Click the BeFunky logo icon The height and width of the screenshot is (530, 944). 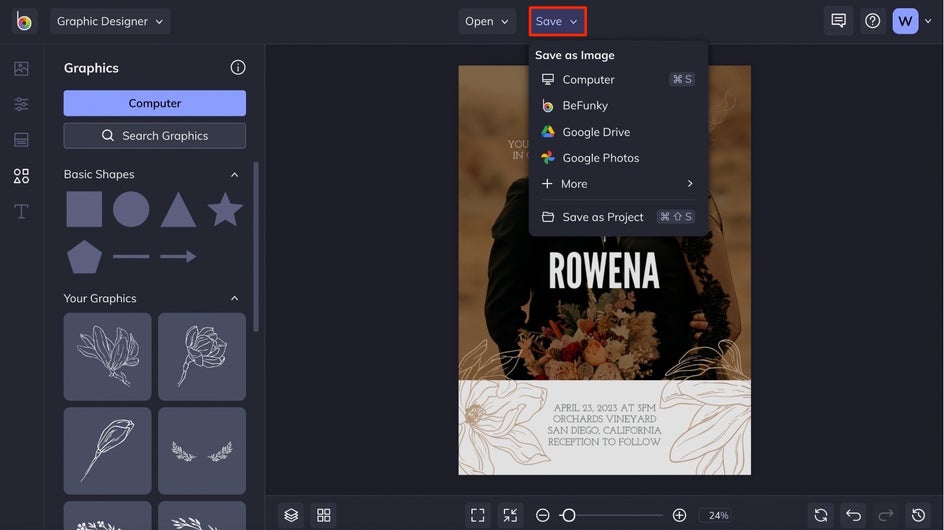(x=23, y=21)
